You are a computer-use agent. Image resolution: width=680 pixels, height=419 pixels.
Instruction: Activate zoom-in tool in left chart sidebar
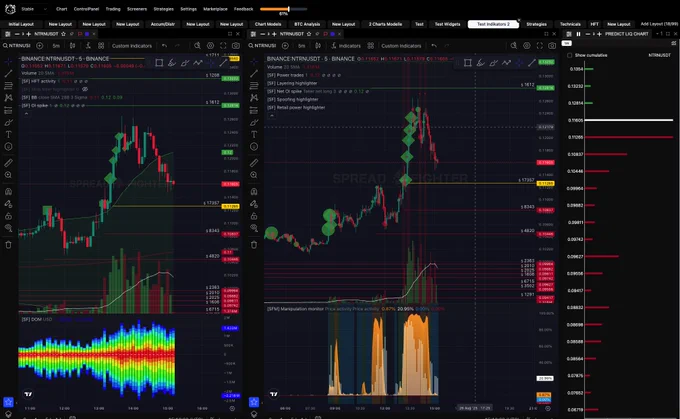point(8,175)
